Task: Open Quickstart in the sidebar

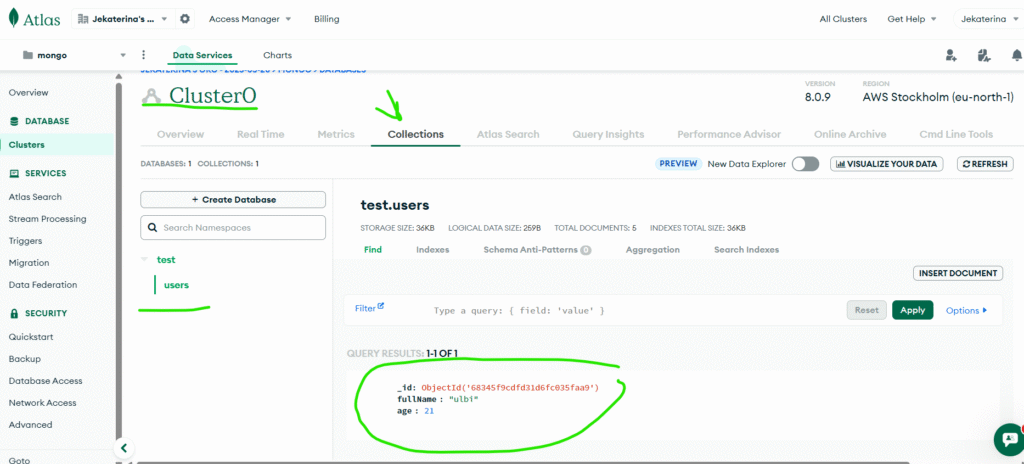Action: click(31, 337)
